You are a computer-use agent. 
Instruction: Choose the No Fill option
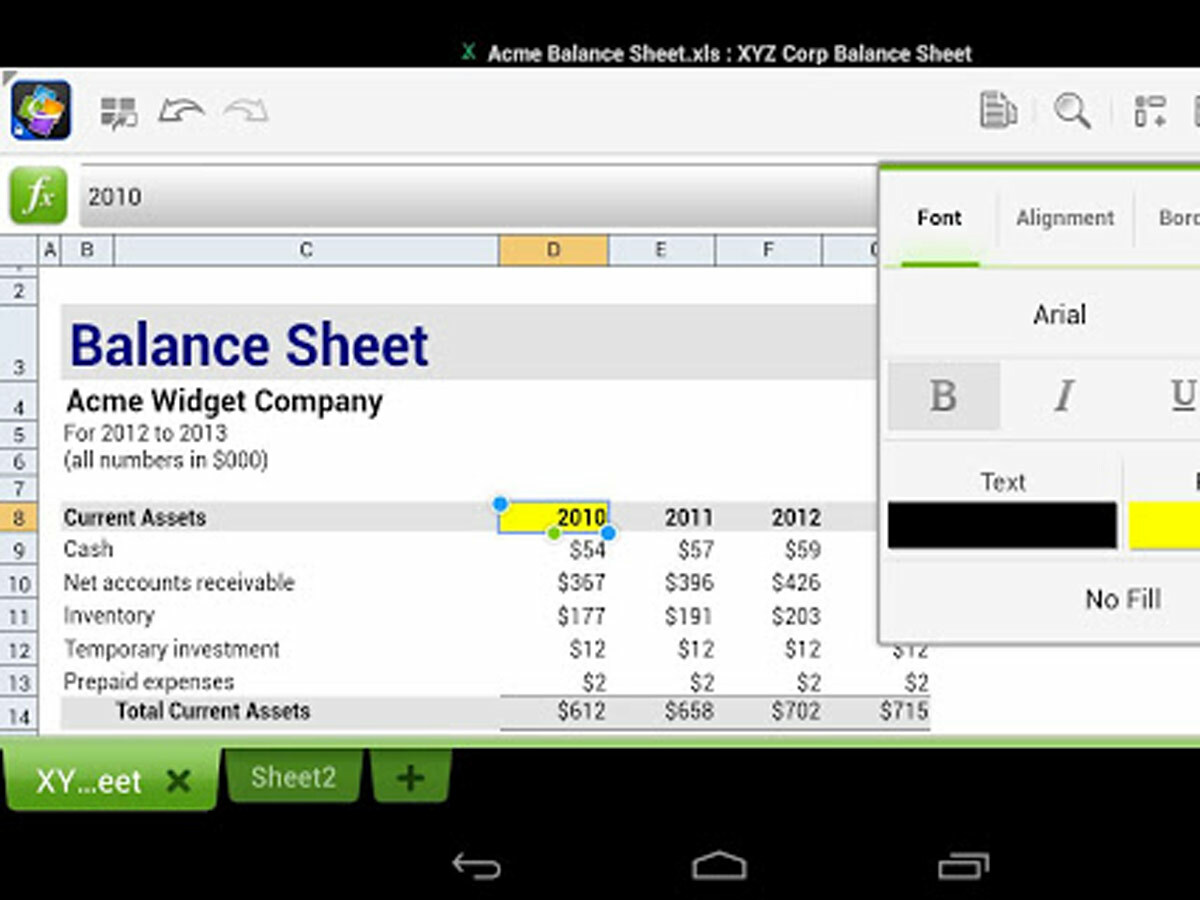[1123, 599]
